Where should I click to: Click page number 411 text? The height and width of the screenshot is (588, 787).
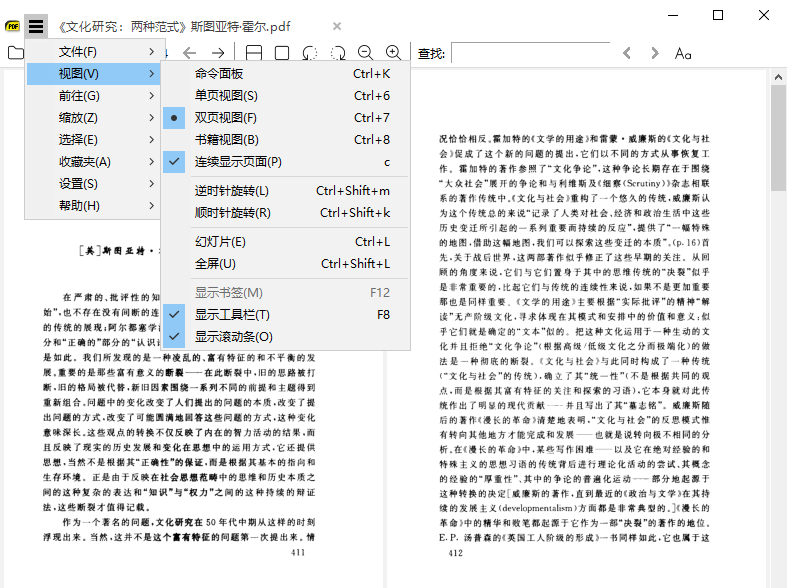[298, 552]
